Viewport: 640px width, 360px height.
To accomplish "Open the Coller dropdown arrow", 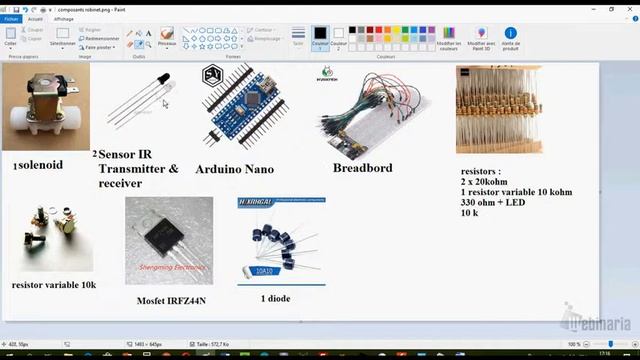I will [x=10, y=49].
